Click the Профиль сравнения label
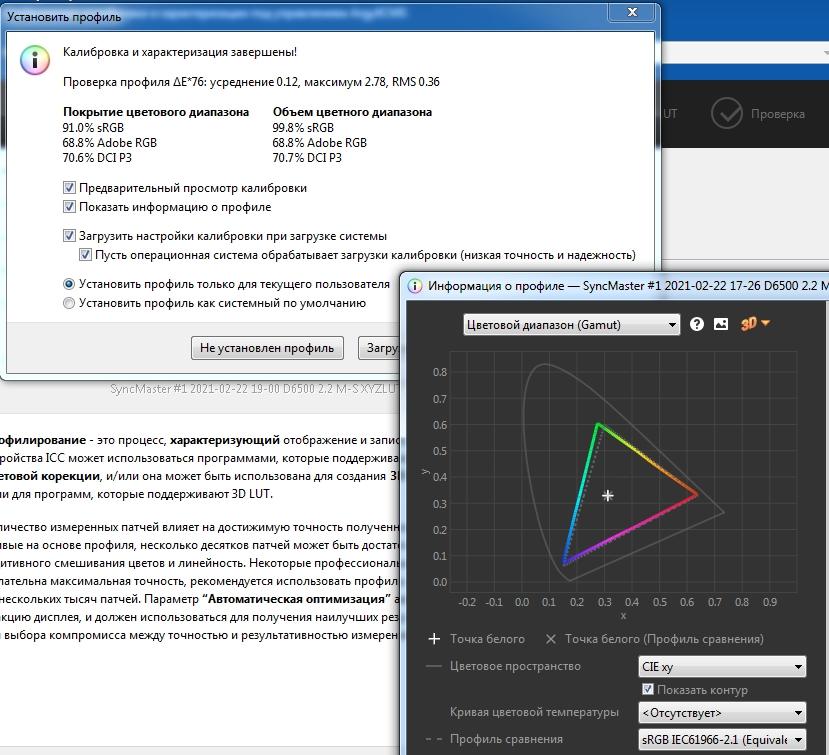The image size is (829, 755). pos(506,739)
